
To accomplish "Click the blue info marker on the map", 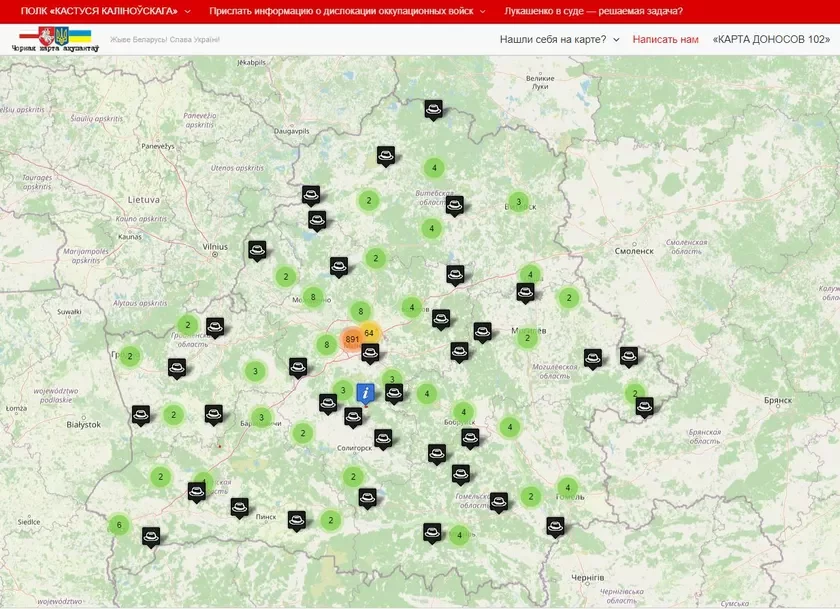I will [x=366, y=392].
